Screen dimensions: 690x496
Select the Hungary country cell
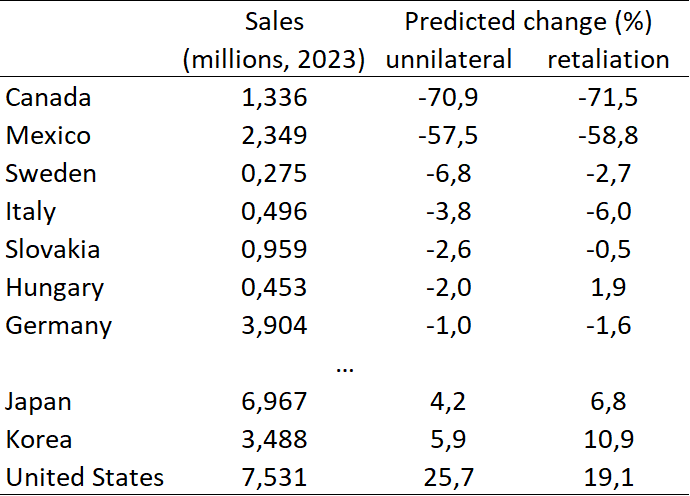pyautogui.click(x=54, y=287)
